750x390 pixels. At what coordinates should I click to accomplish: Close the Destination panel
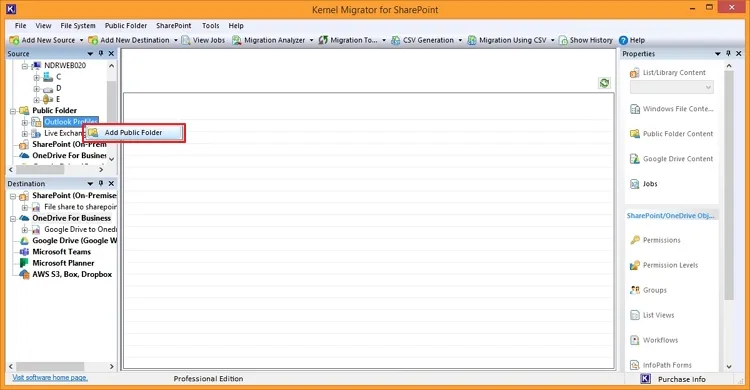tap(111, 183)
